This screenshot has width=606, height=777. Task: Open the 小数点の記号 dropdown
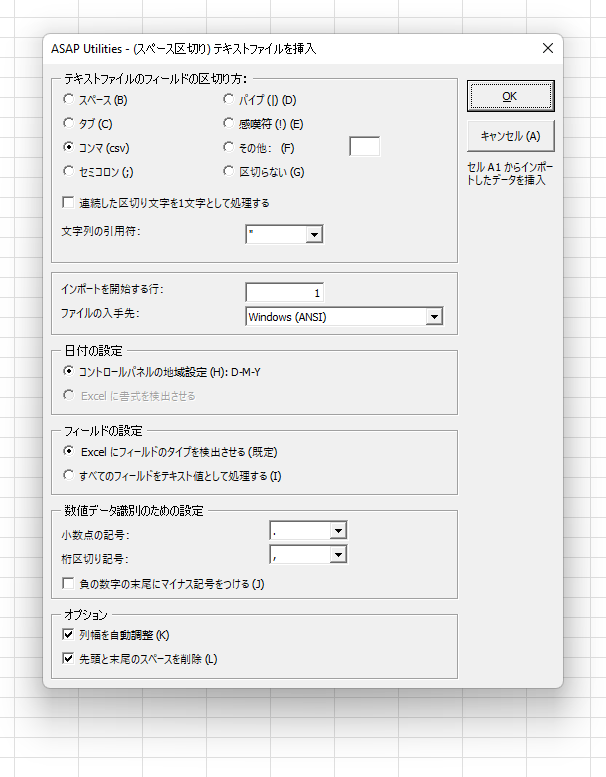click(338, 531)
